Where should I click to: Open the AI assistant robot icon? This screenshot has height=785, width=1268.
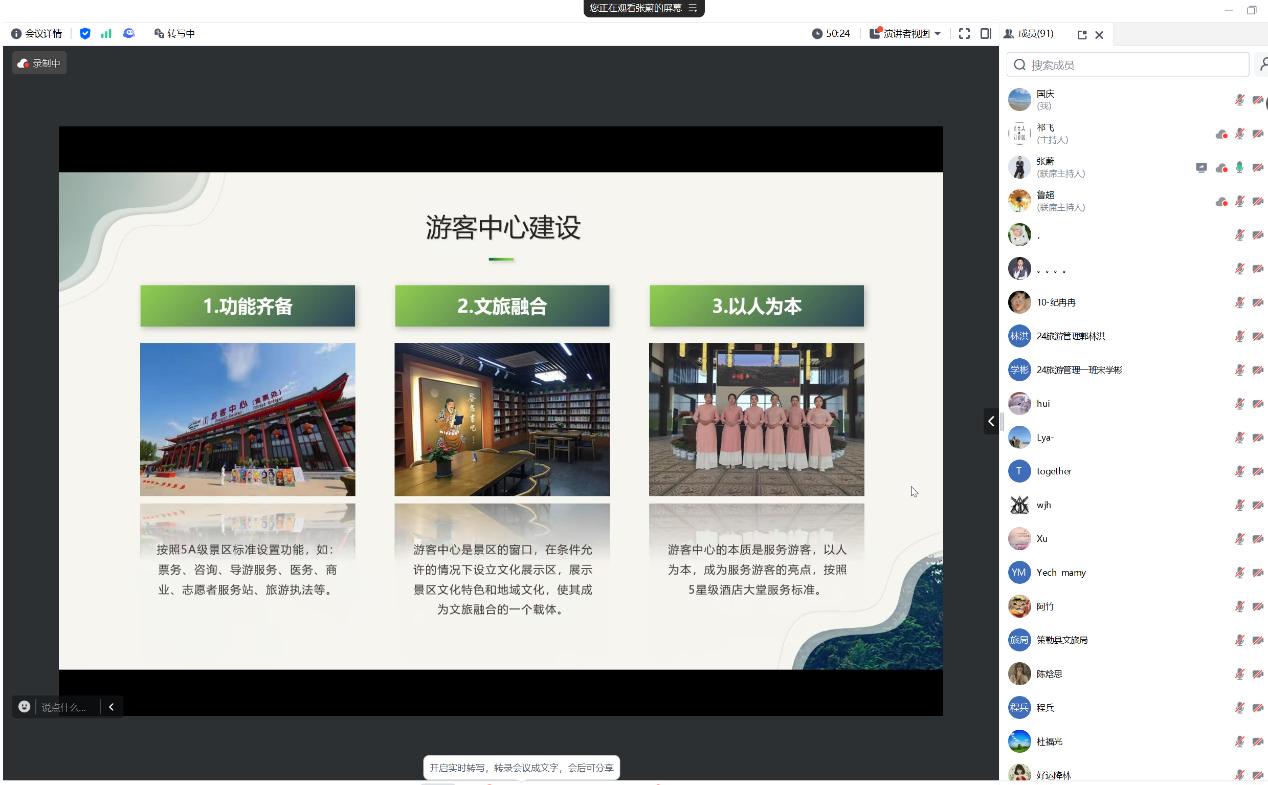click(x=129, y=34)
